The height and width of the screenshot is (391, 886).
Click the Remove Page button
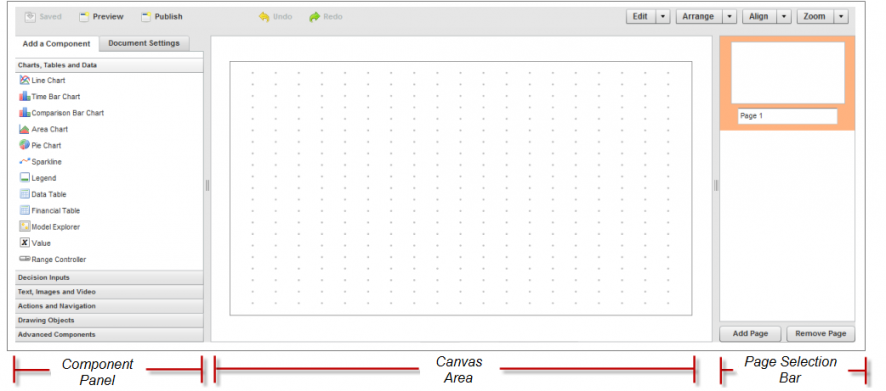820,334
